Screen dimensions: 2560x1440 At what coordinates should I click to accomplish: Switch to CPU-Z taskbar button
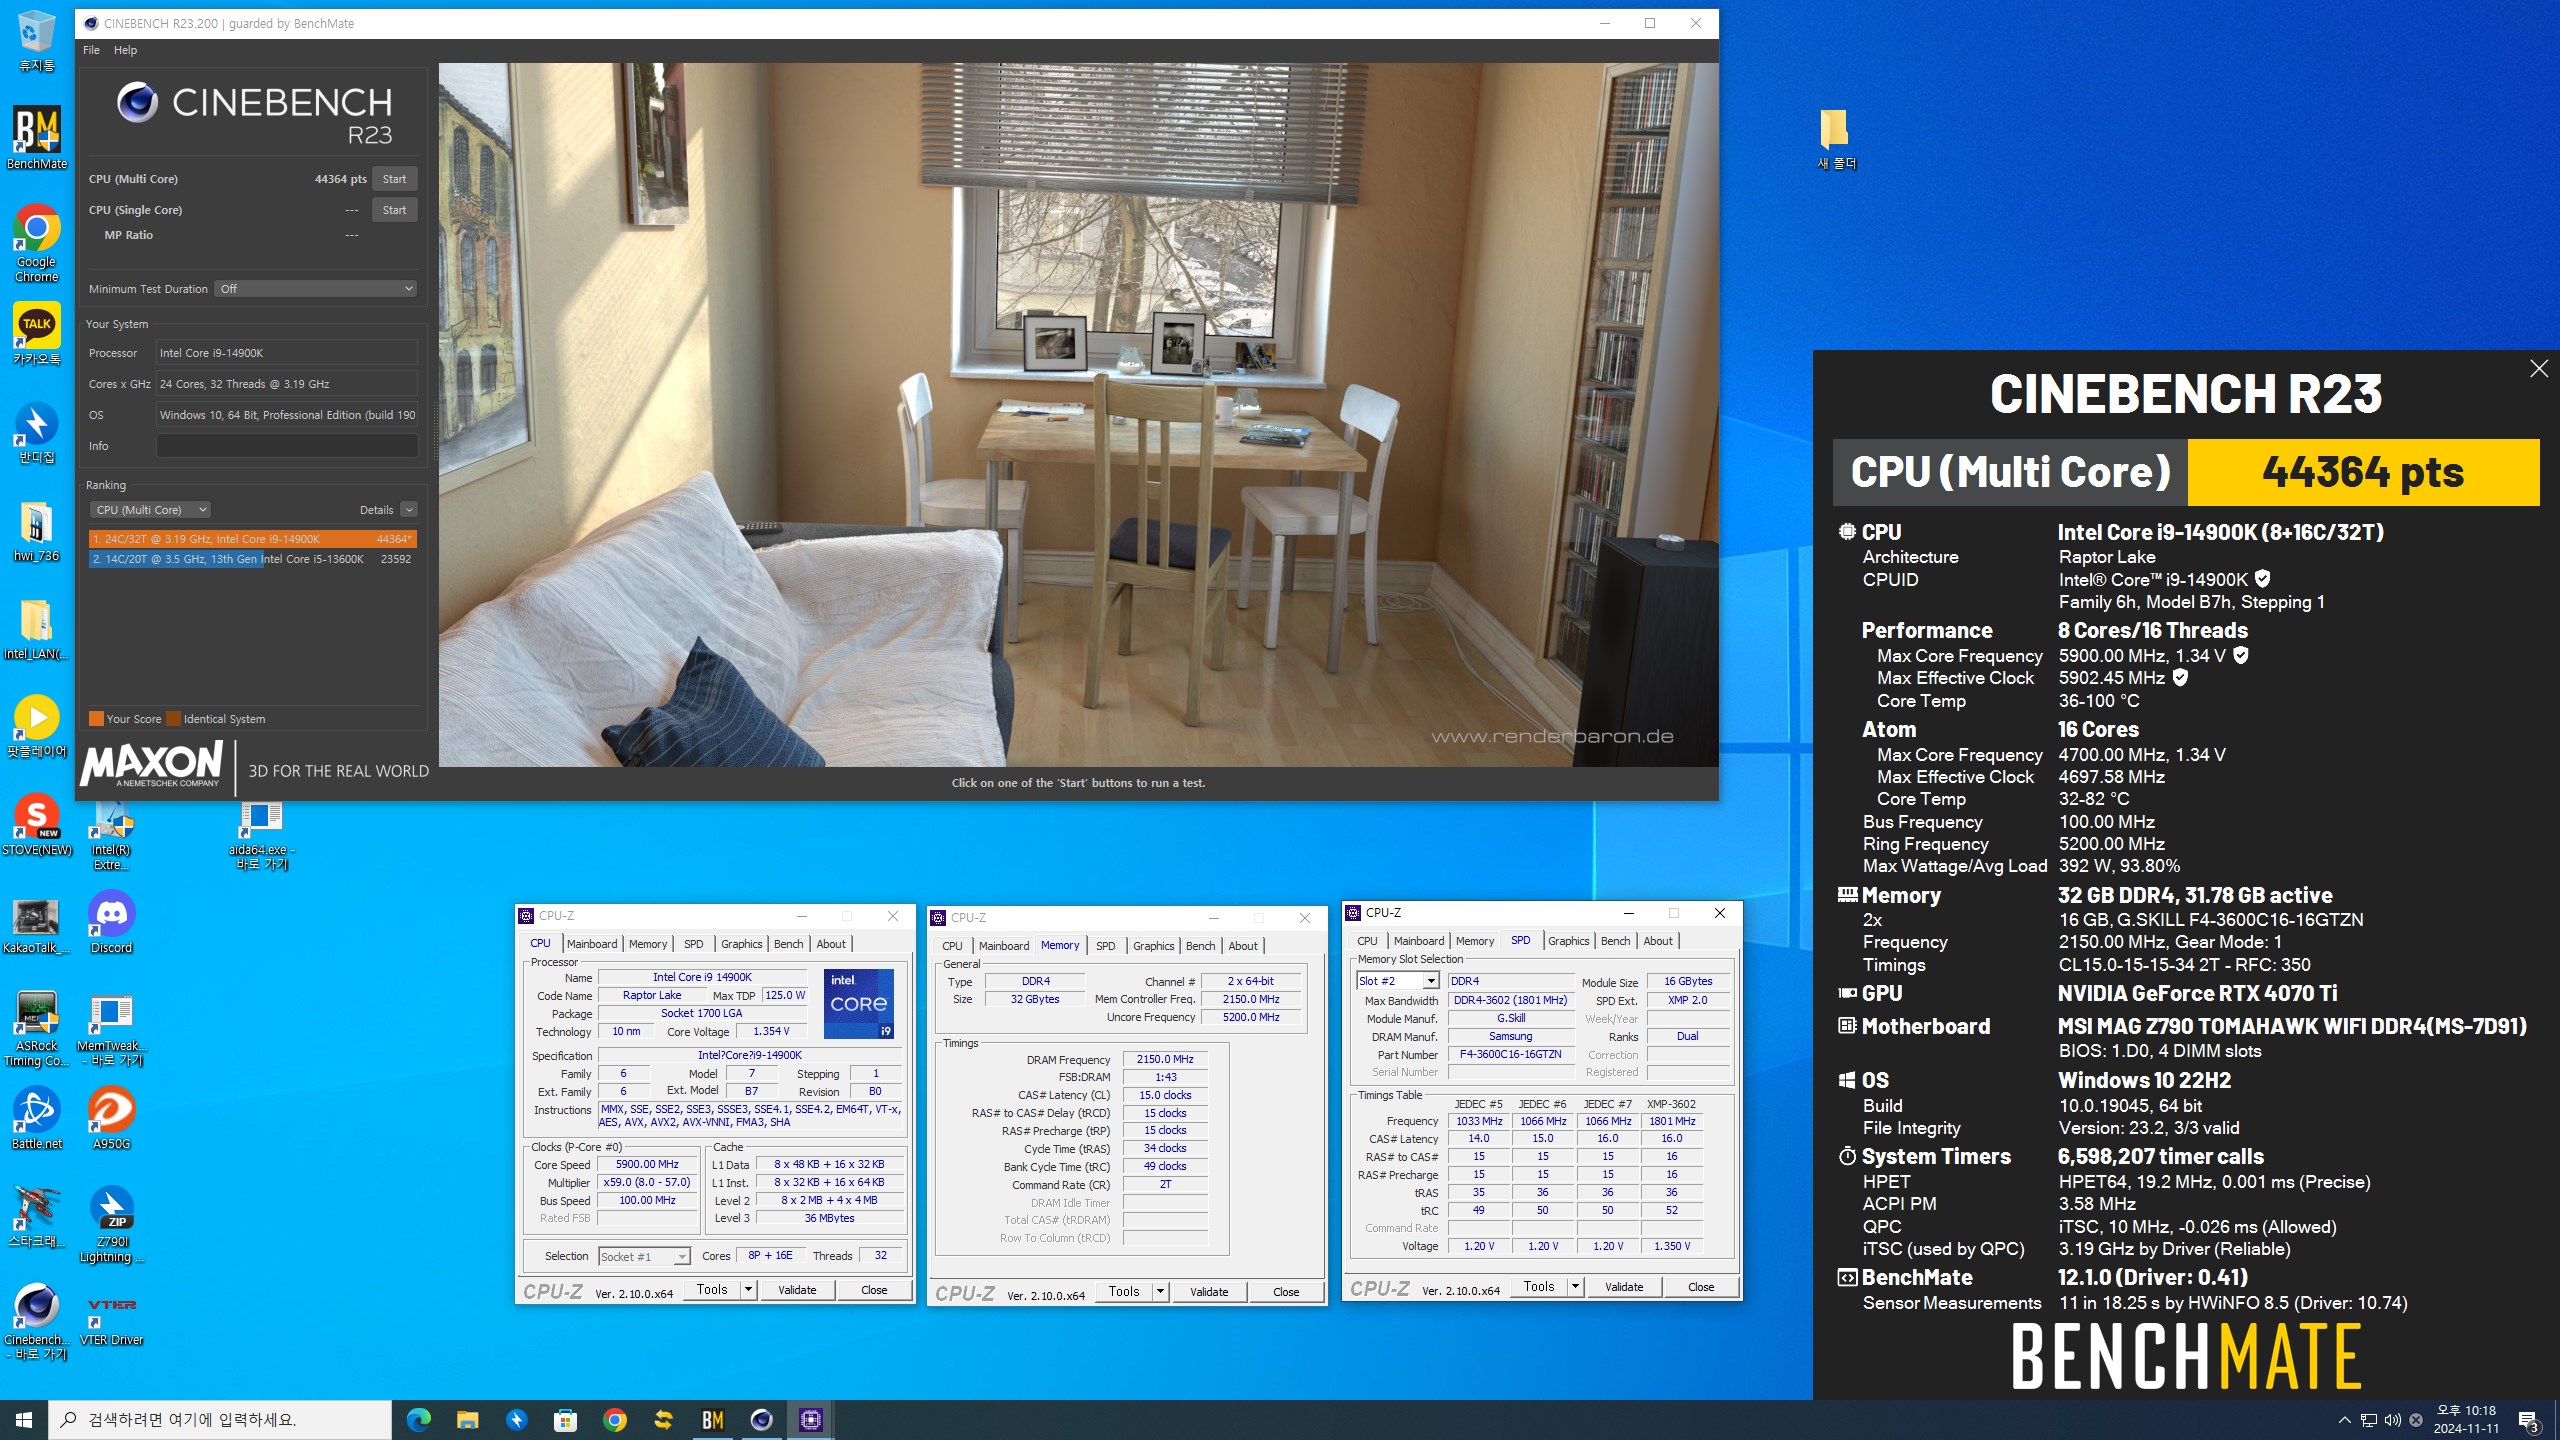(811, 1420)
